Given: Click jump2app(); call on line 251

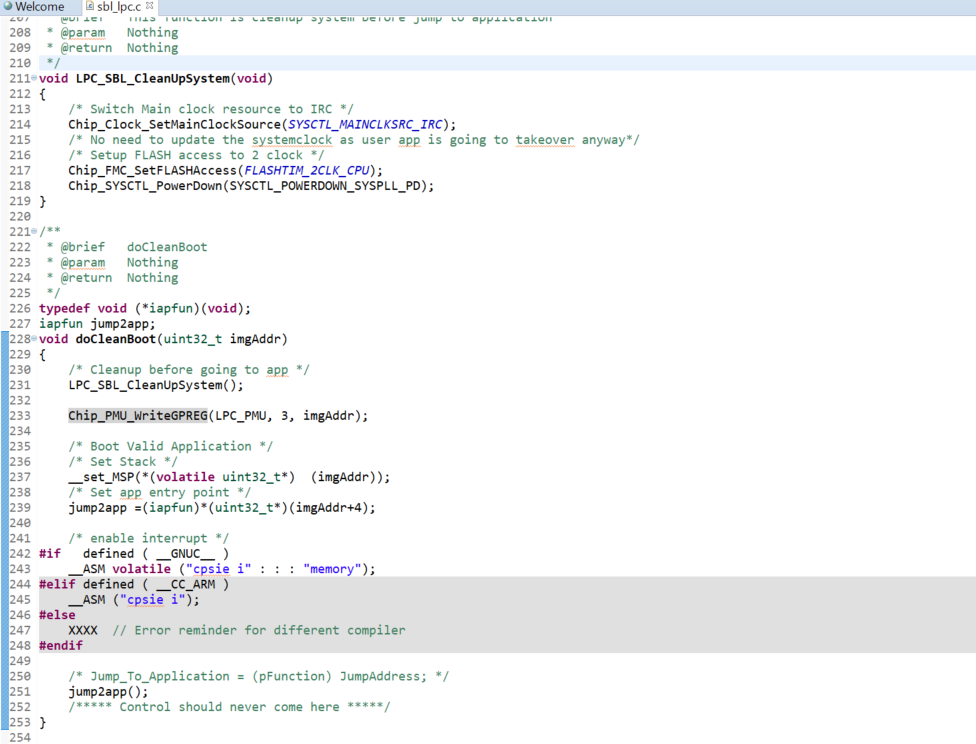Looking at the screenshot, I should (x=108, y=692).
